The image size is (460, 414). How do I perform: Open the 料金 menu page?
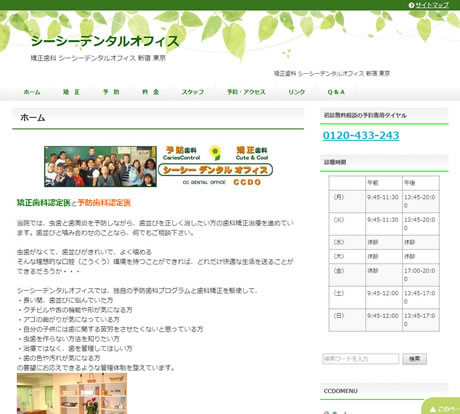(150, 92)
